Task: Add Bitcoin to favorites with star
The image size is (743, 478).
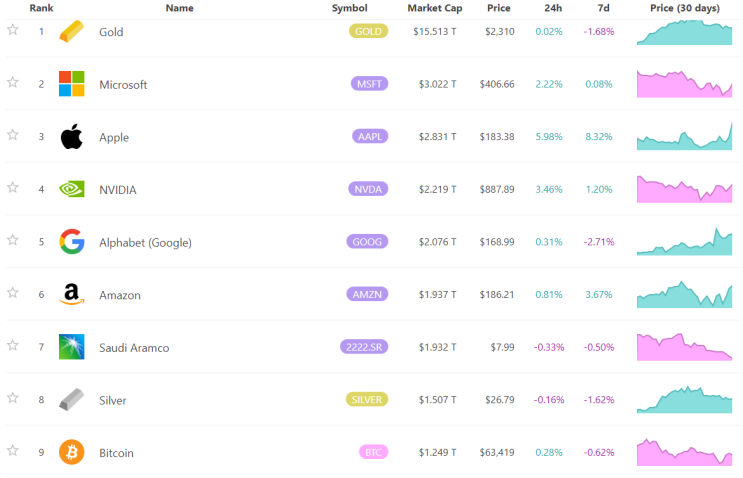Action: [x=13, y=451]
